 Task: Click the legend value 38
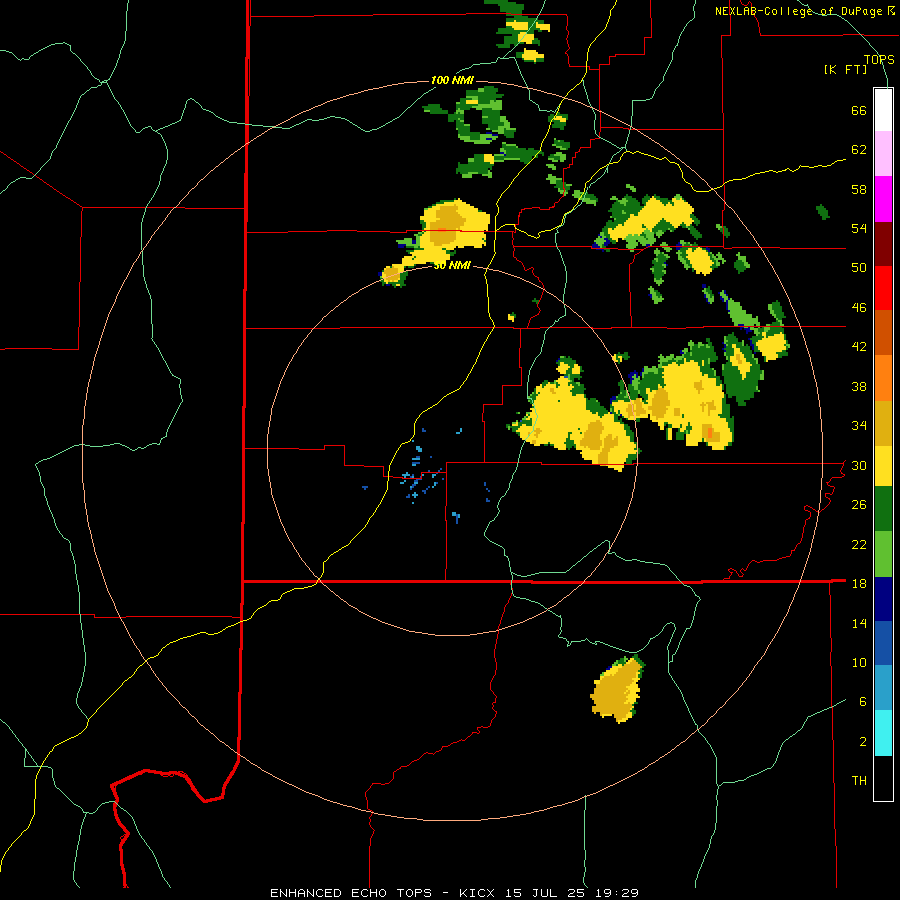click(x=859, y=386)
